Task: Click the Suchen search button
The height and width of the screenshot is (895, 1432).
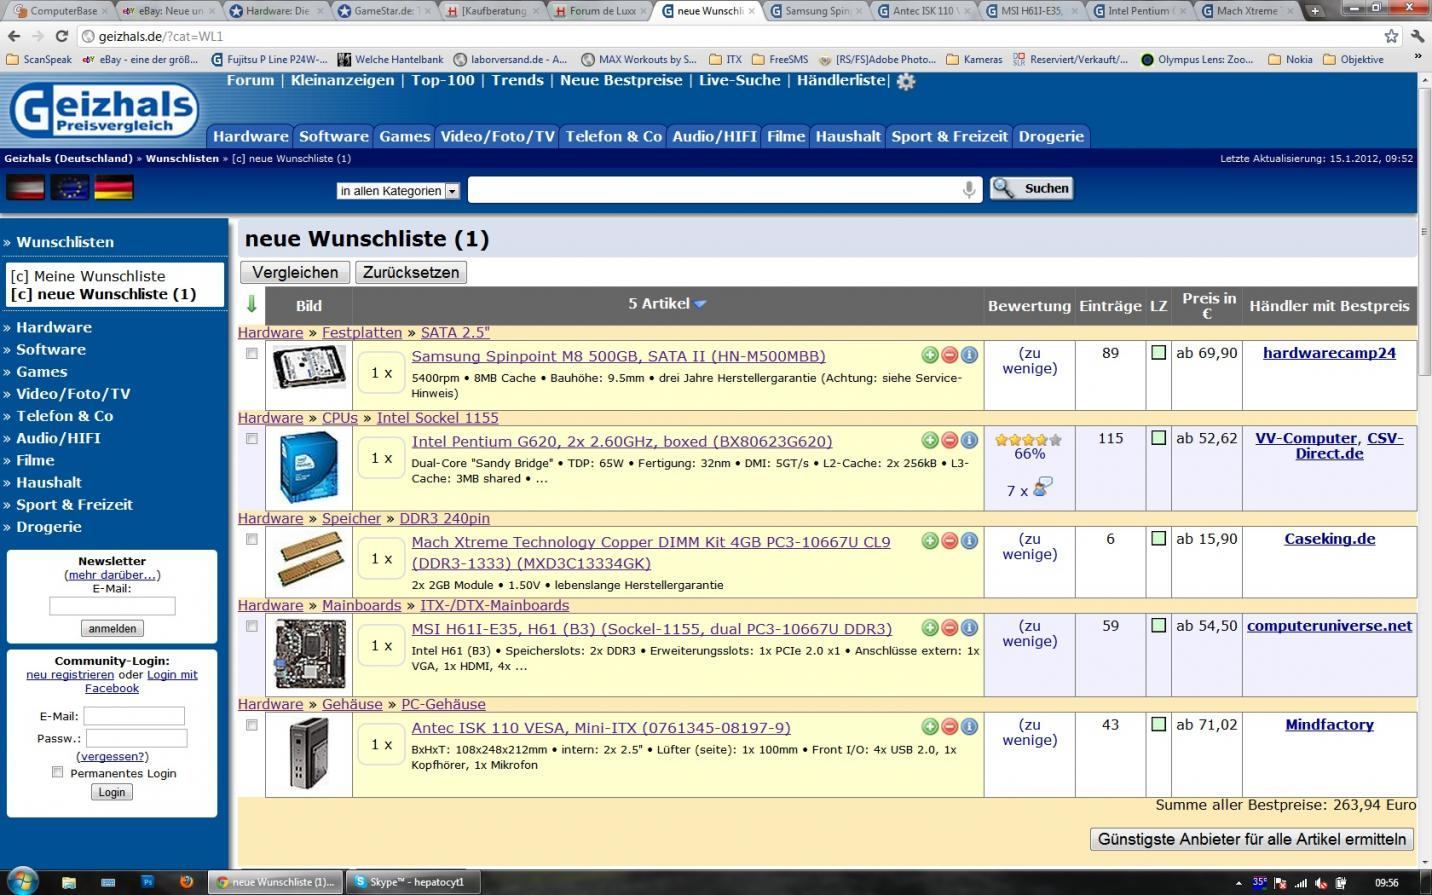Action: point(1032,188)
